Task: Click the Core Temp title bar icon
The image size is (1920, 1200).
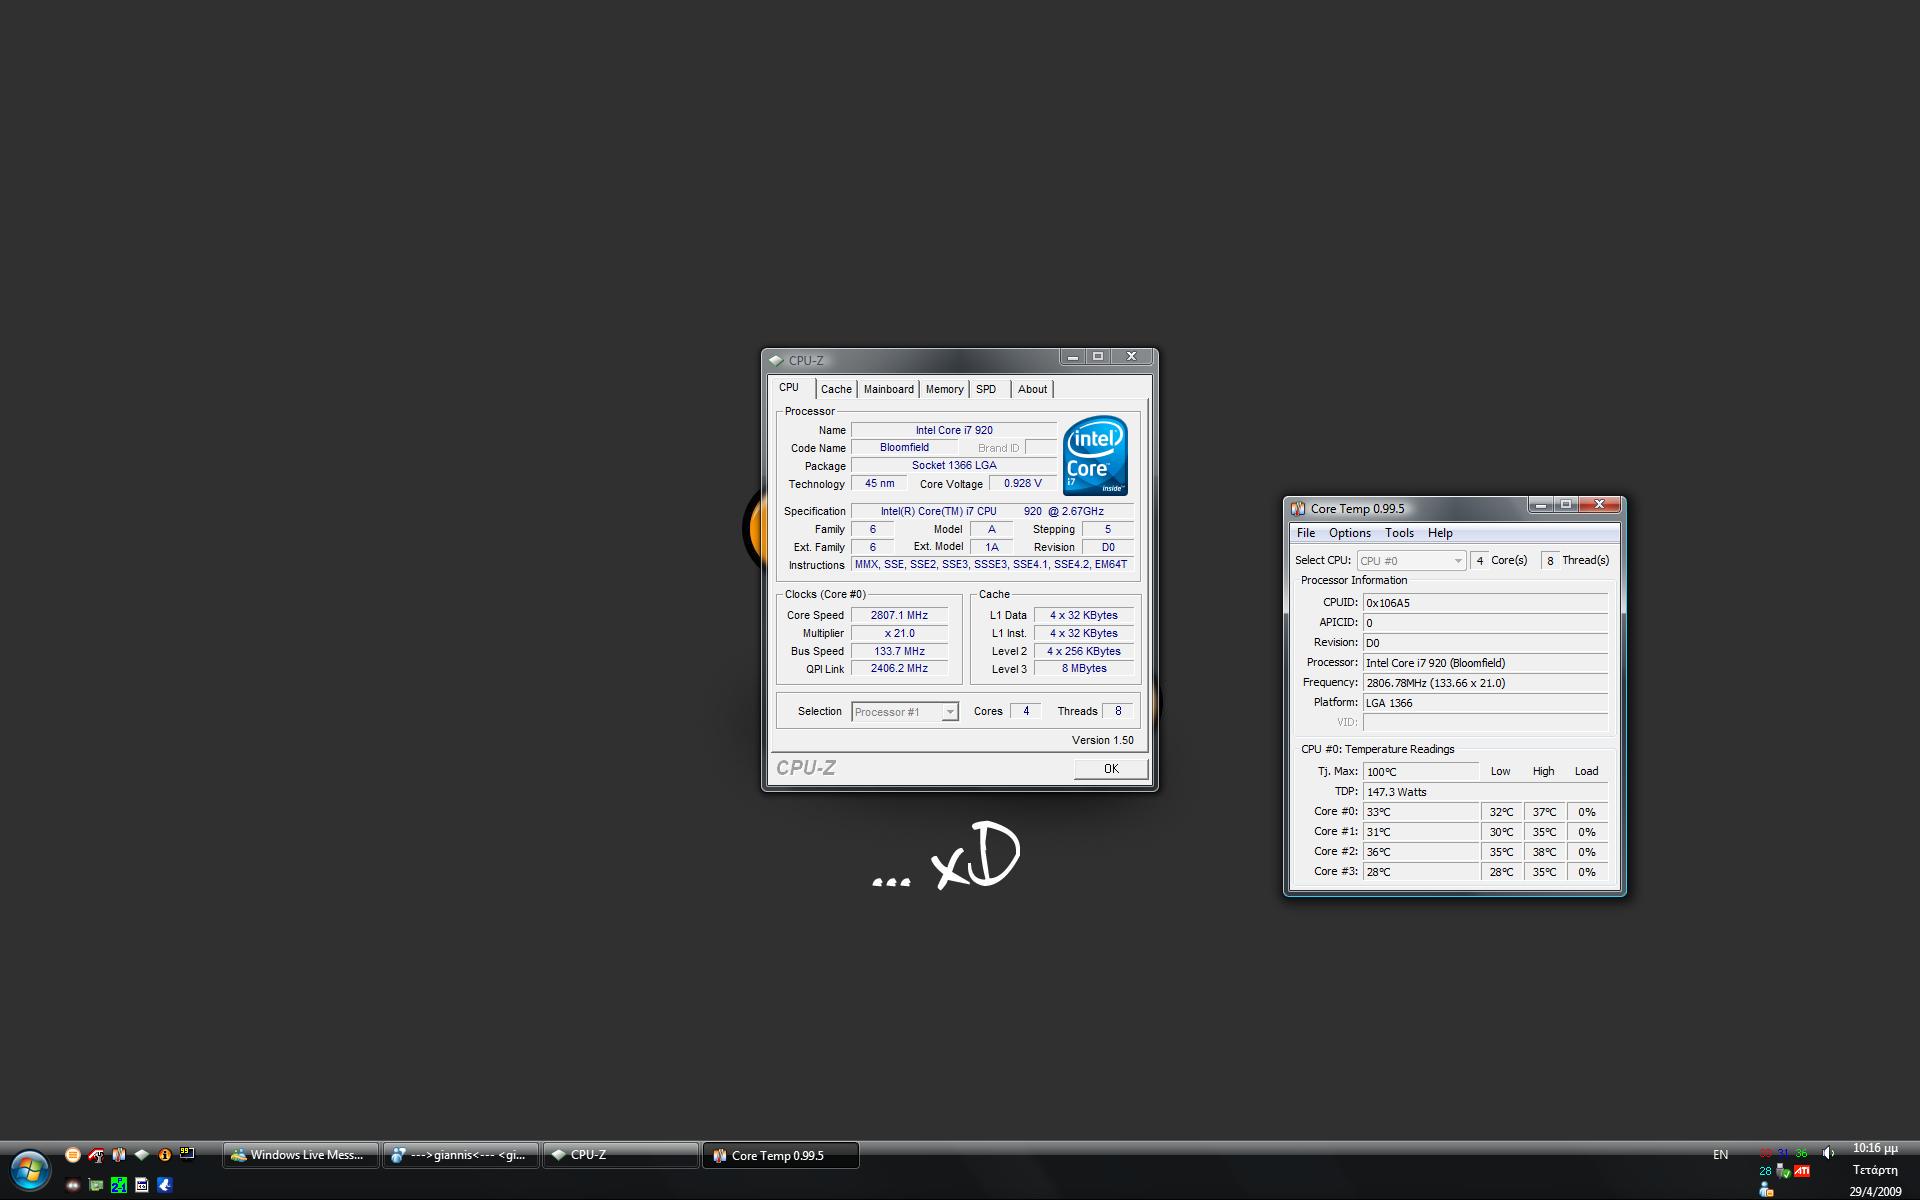Action: 1298,508
